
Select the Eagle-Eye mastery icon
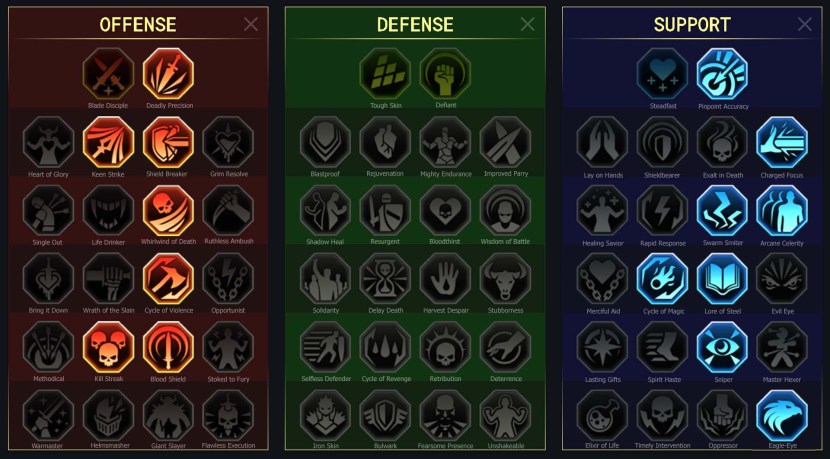[782, 416]
